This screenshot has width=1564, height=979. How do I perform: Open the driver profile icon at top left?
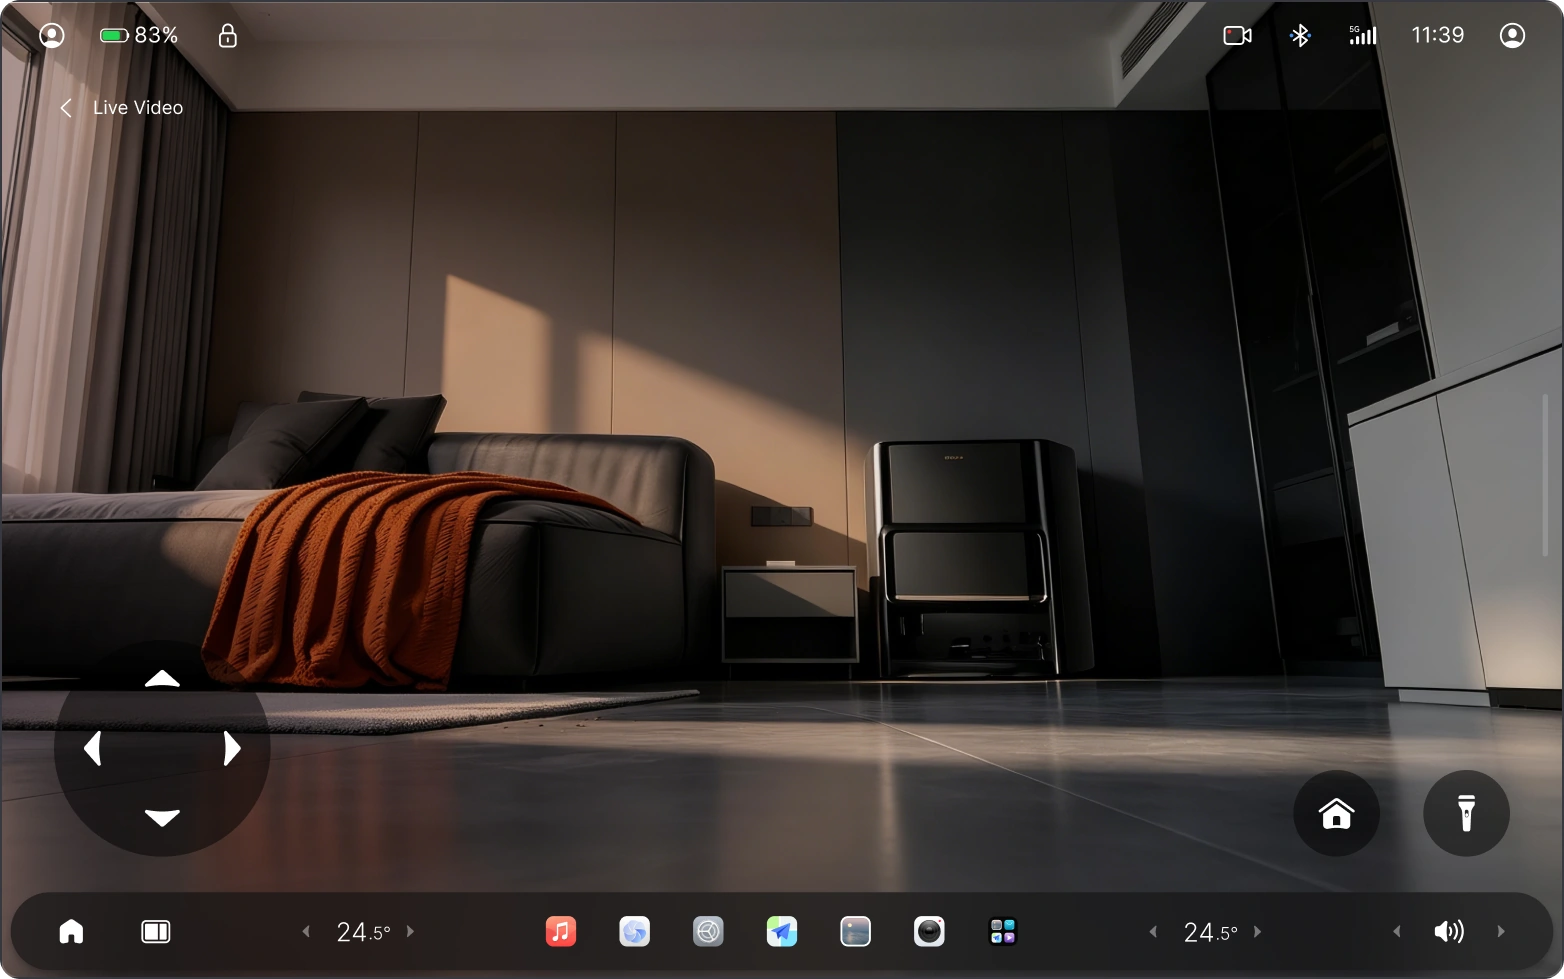(52, 36)
